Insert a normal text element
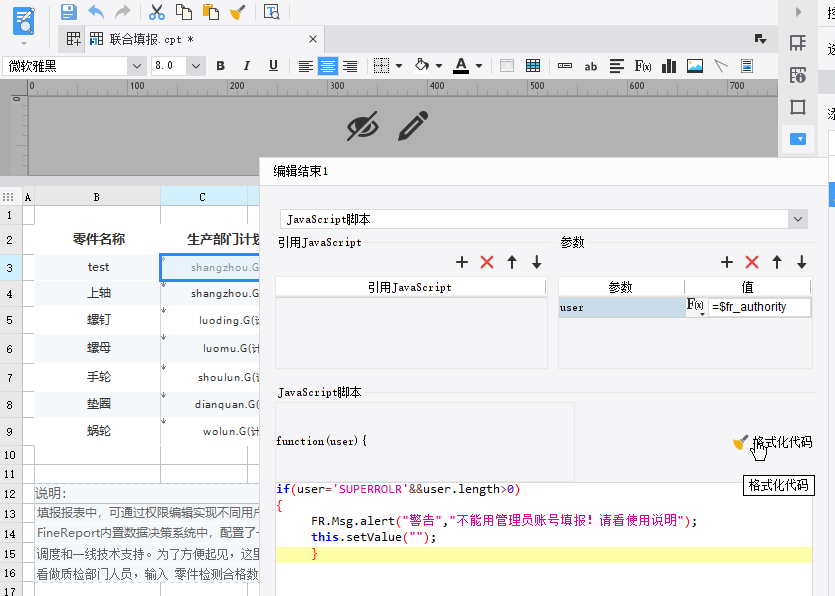 [x=565, y=66]
